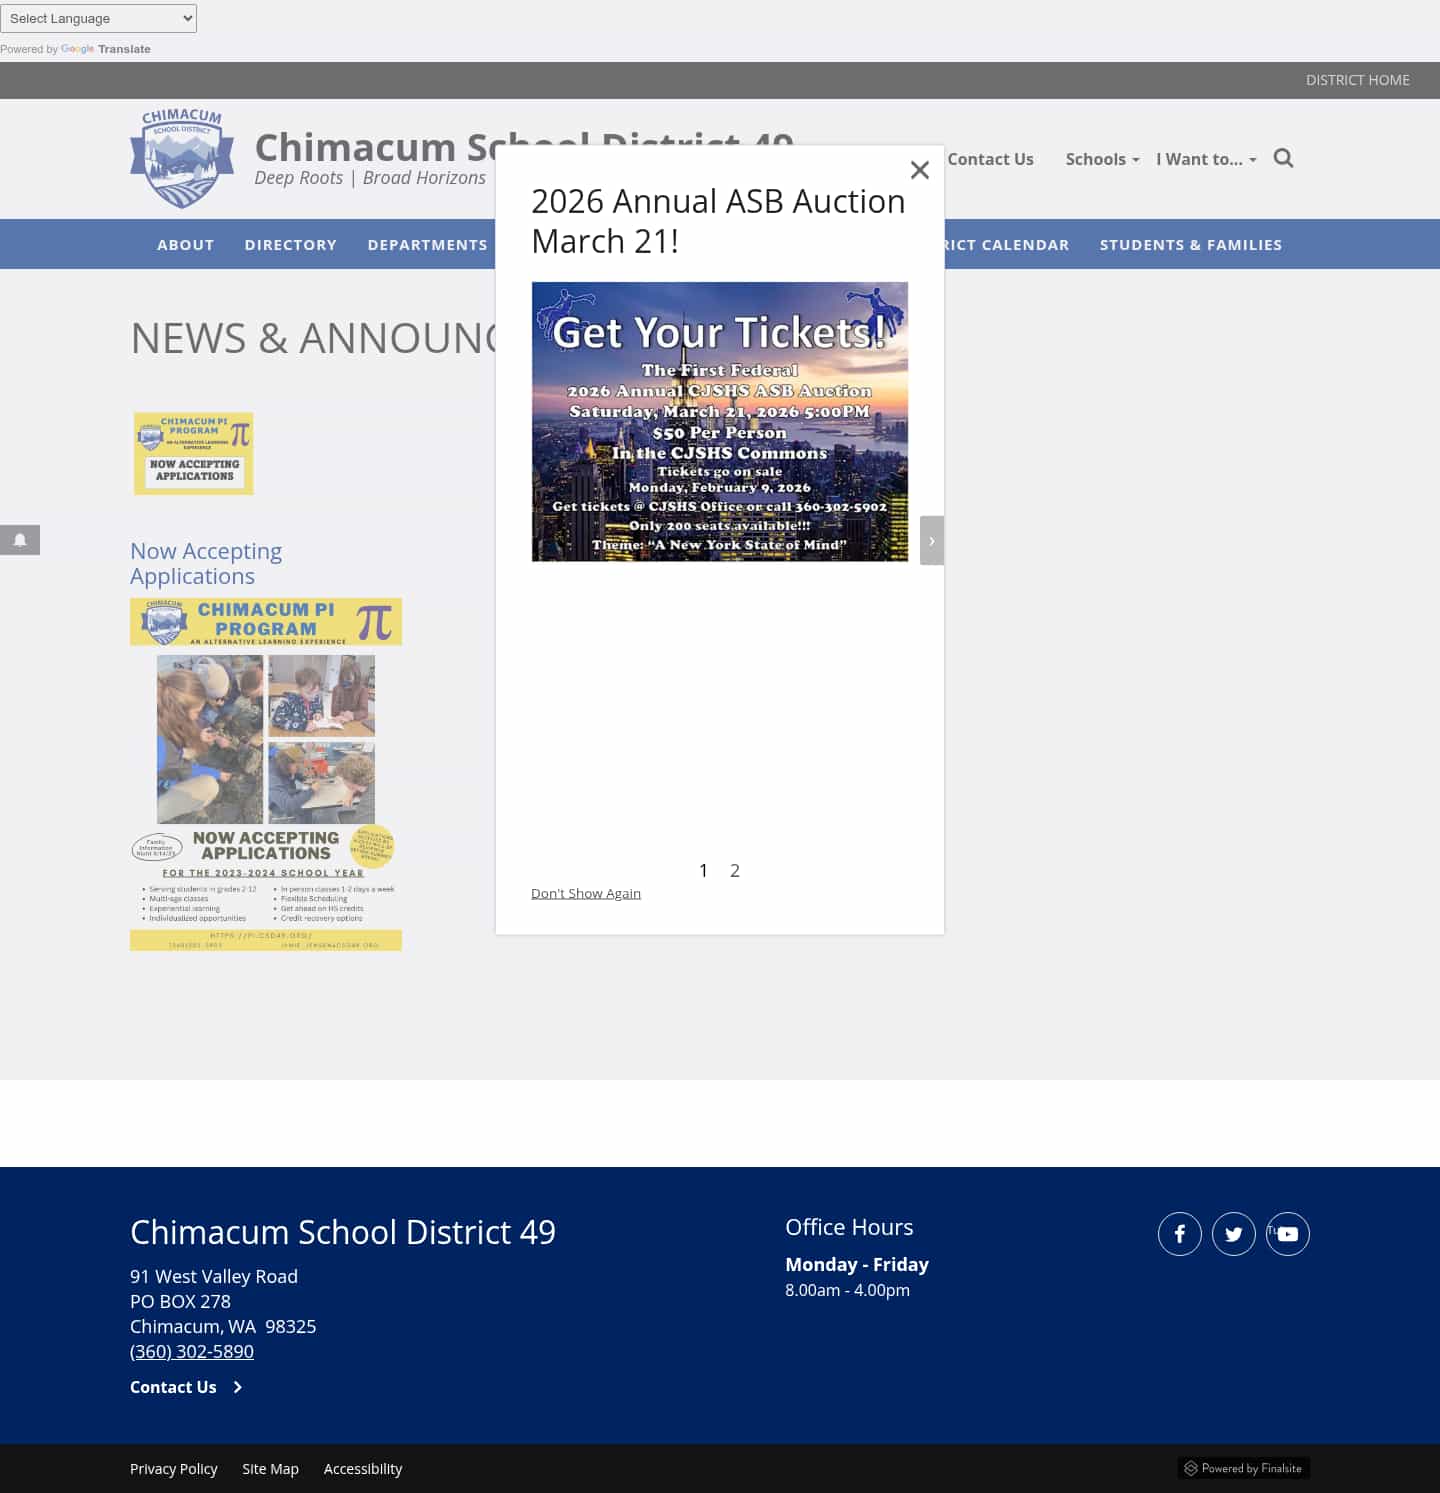Advance to the next popup slide arrow

931,540
